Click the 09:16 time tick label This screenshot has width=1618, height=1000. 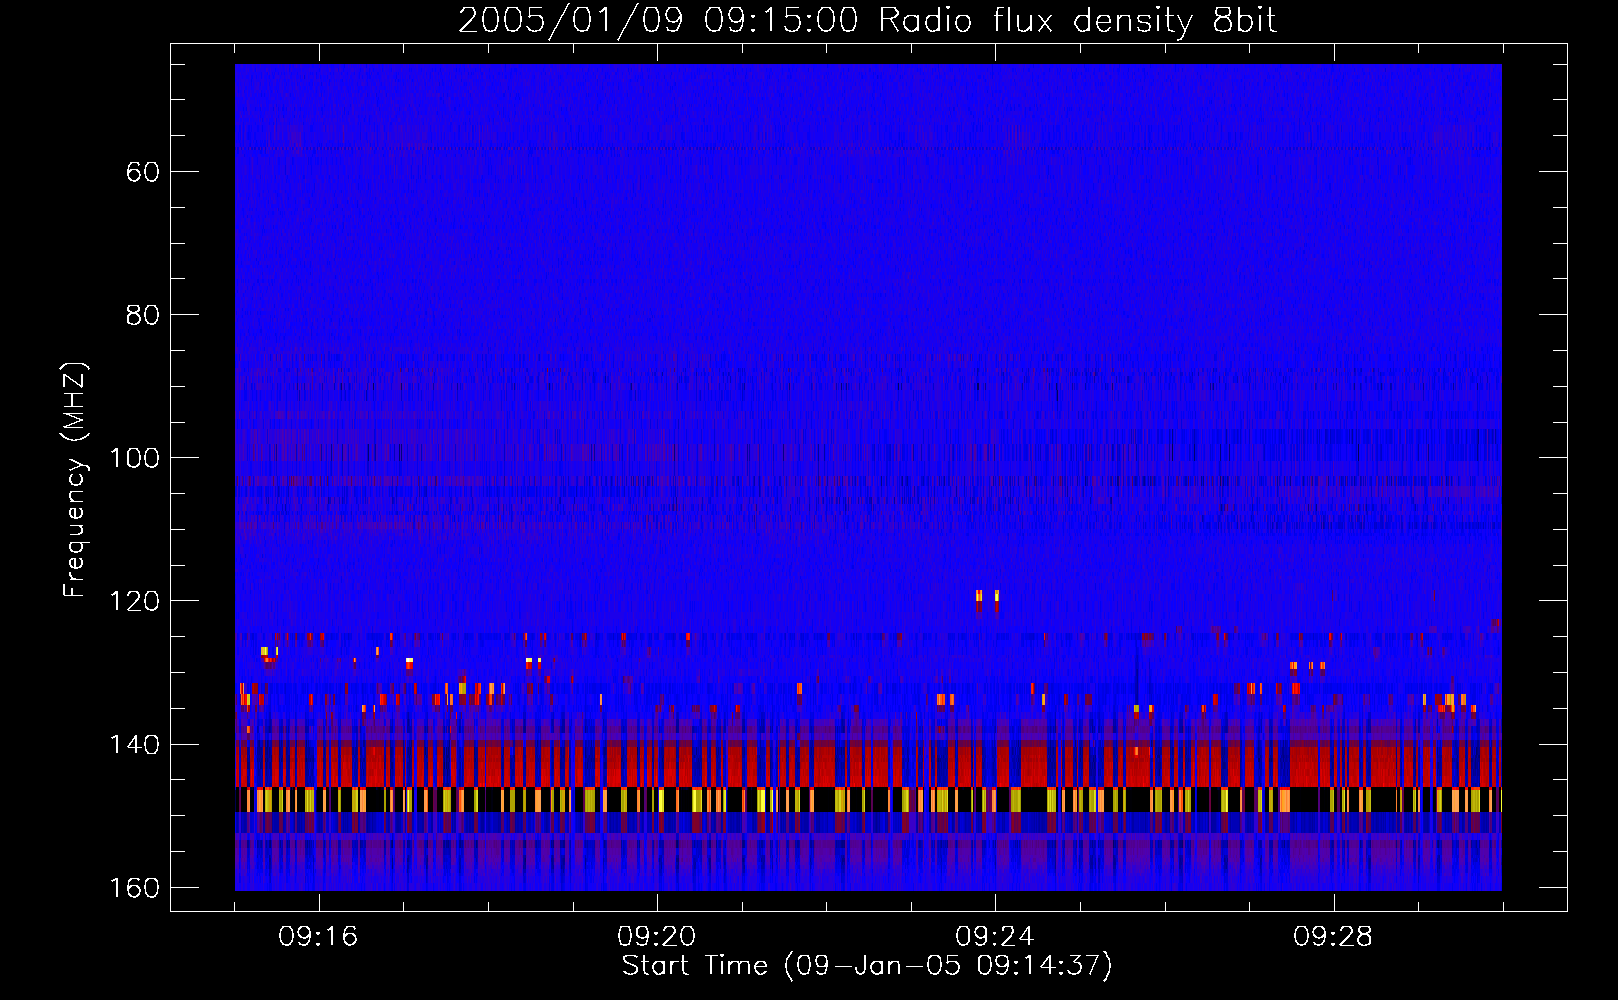tap(318, 937)
